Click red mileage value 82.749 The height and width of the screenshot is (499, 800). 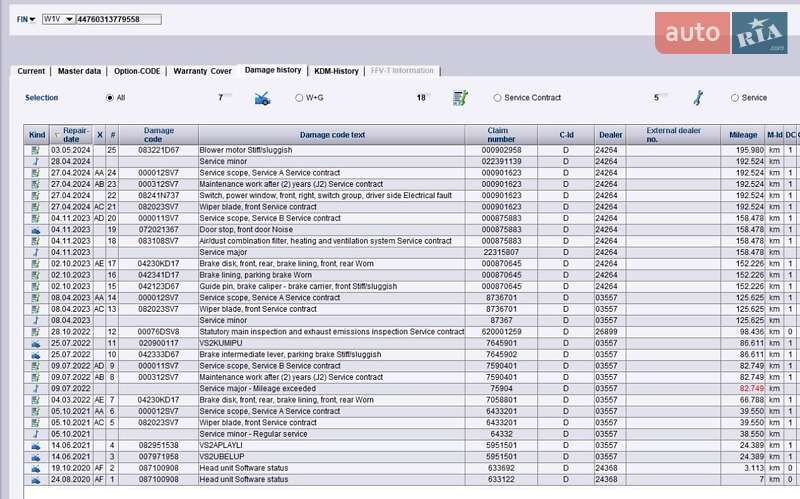[x=752, y=389]
